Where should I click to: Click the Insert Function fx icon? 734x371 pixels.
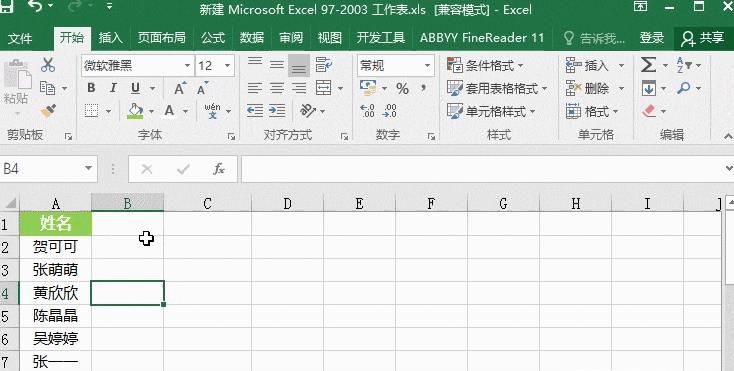coord(219,169)
